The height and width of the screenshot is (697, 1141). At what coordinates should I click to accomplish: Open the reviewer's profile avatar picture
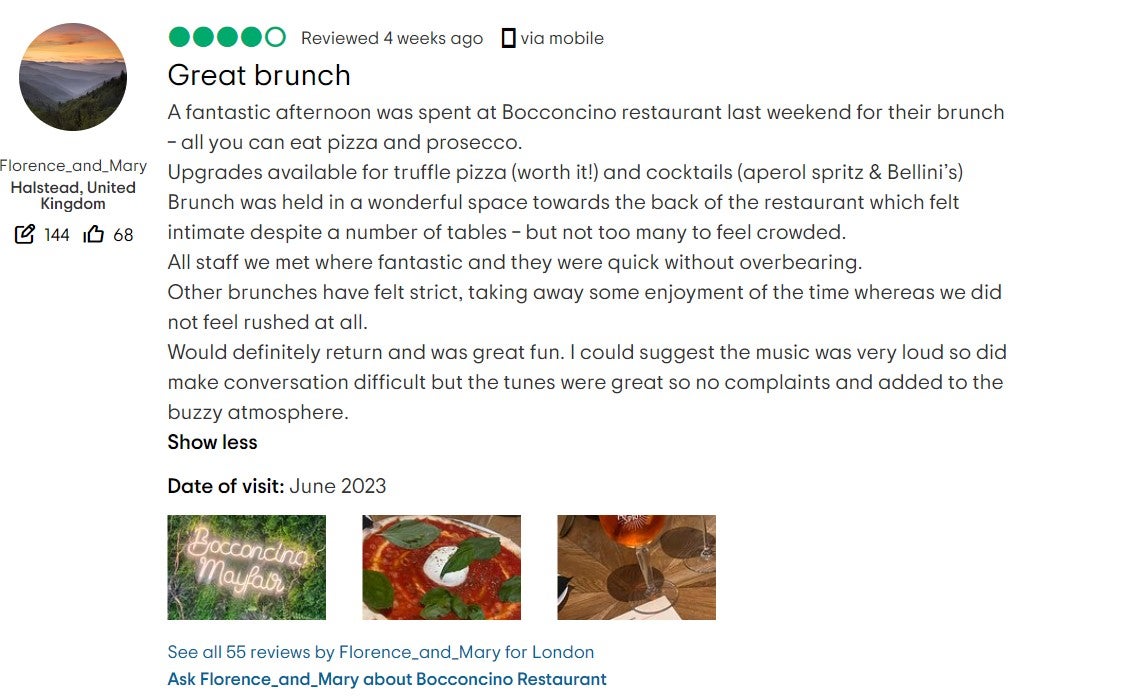point(72,77)
